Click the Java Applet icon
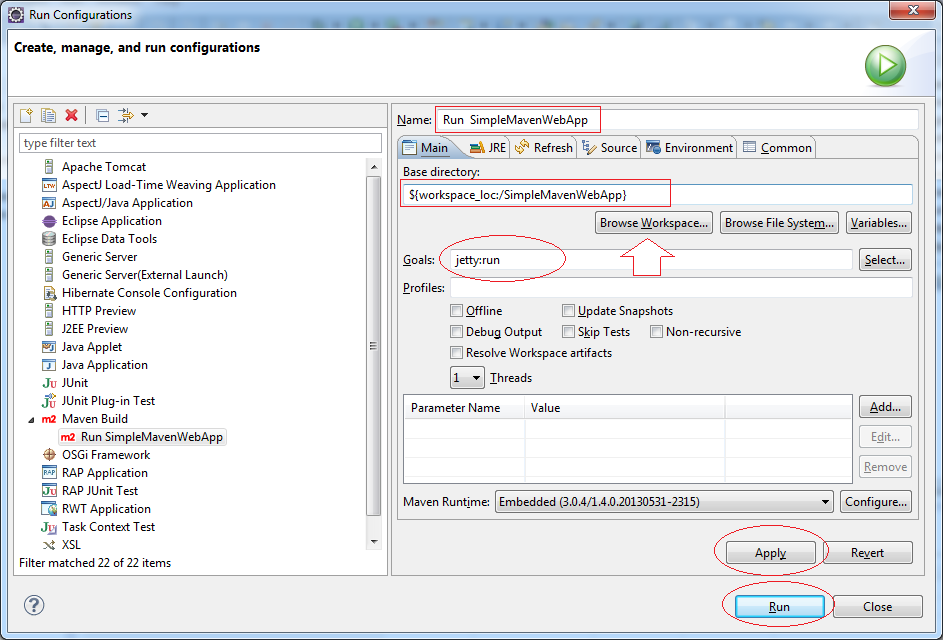 coord(49,347)
